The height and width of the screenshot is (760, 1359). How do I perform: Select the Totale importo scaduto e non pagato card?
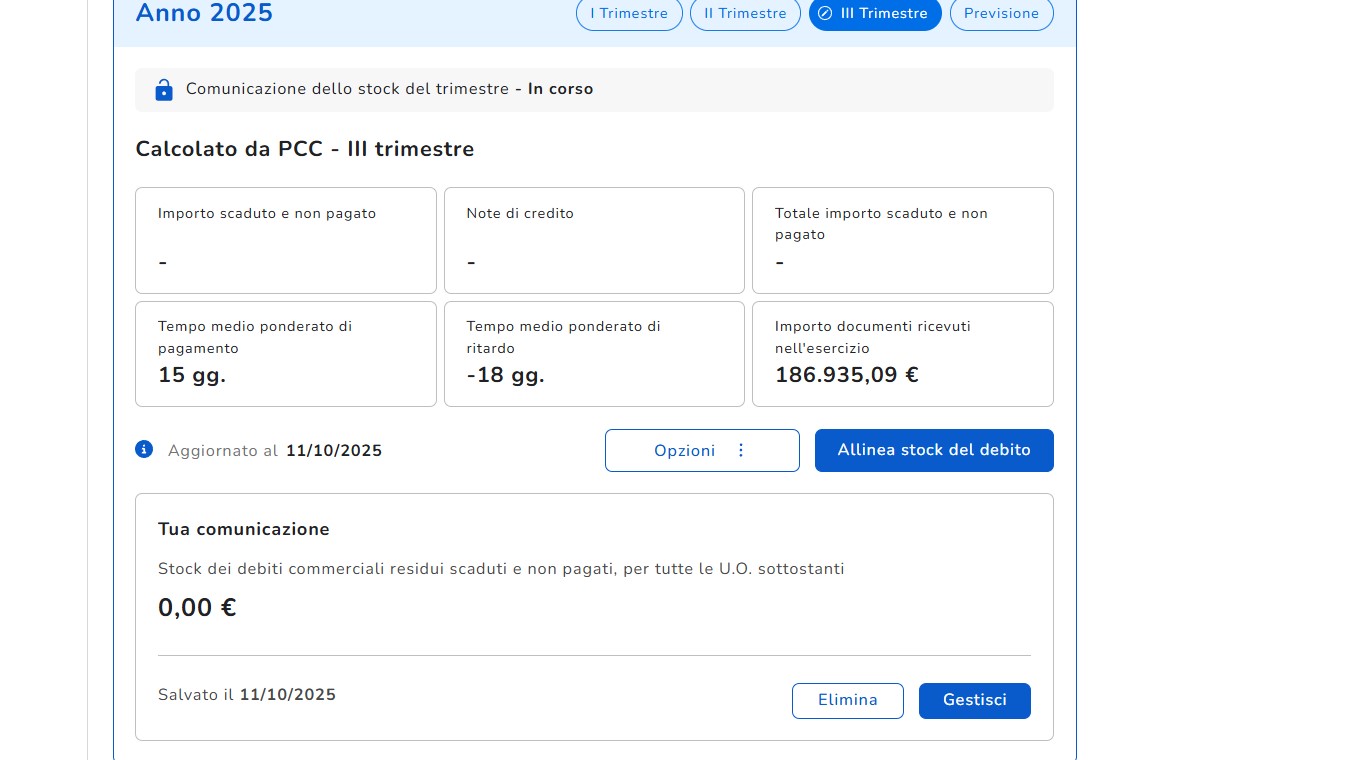pyautogui.click(x=902, y=240)
